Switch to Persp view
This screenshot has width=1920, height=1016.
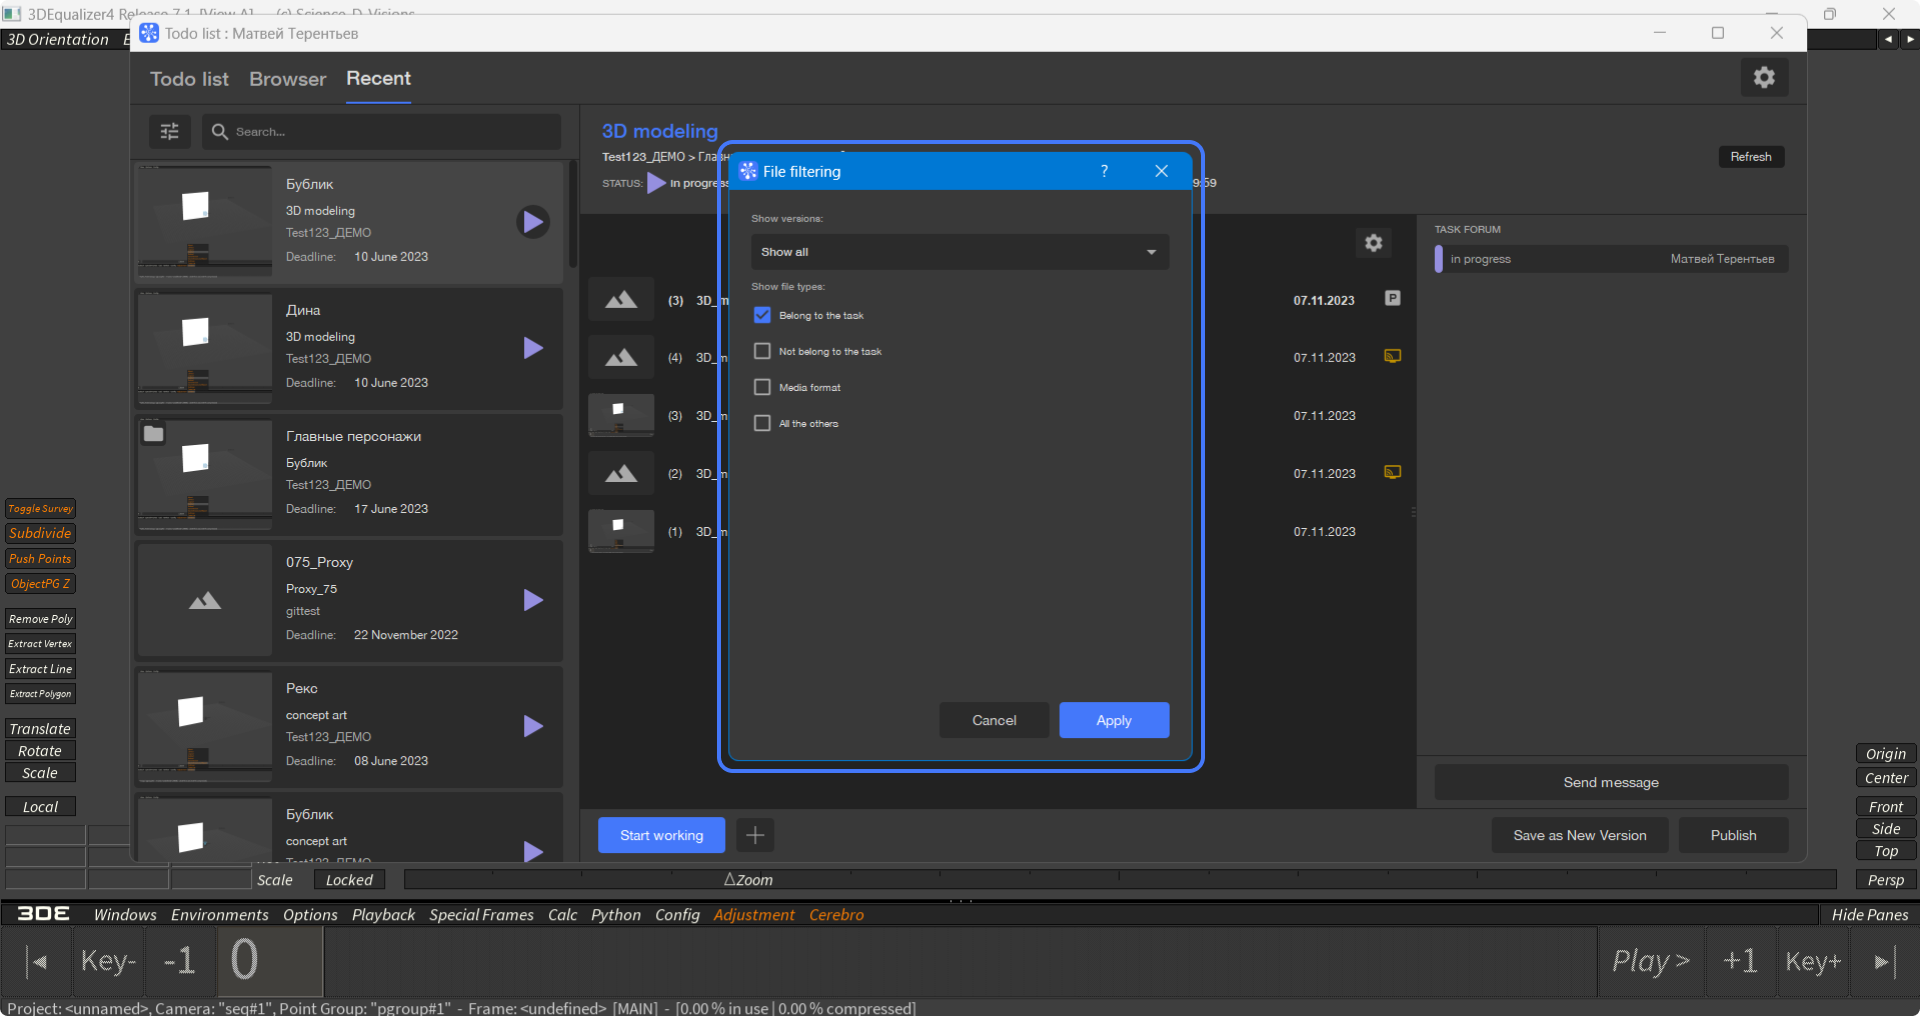coord(1886,880)
